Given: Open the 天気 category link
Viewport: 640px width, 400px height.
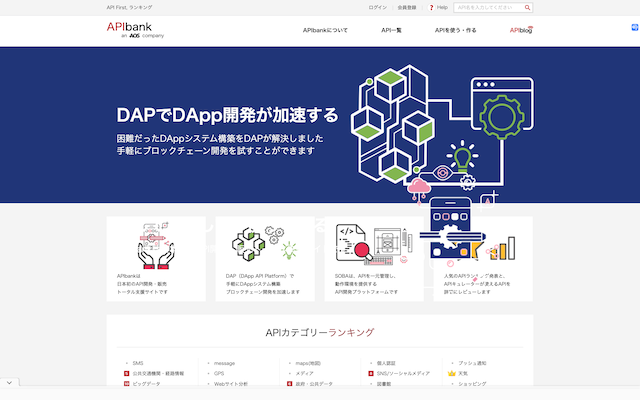Looking at the screenshot, I should pyautogui.click(x=463, y=373).
